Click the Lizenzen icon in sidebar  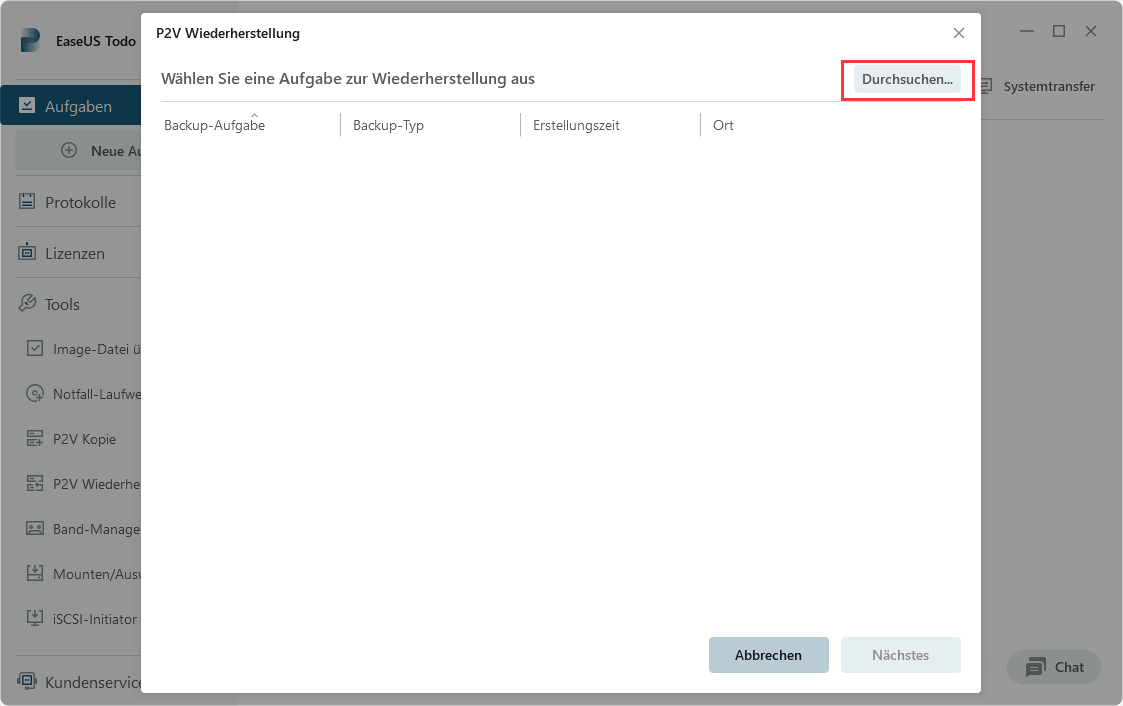tap(27, 253)
